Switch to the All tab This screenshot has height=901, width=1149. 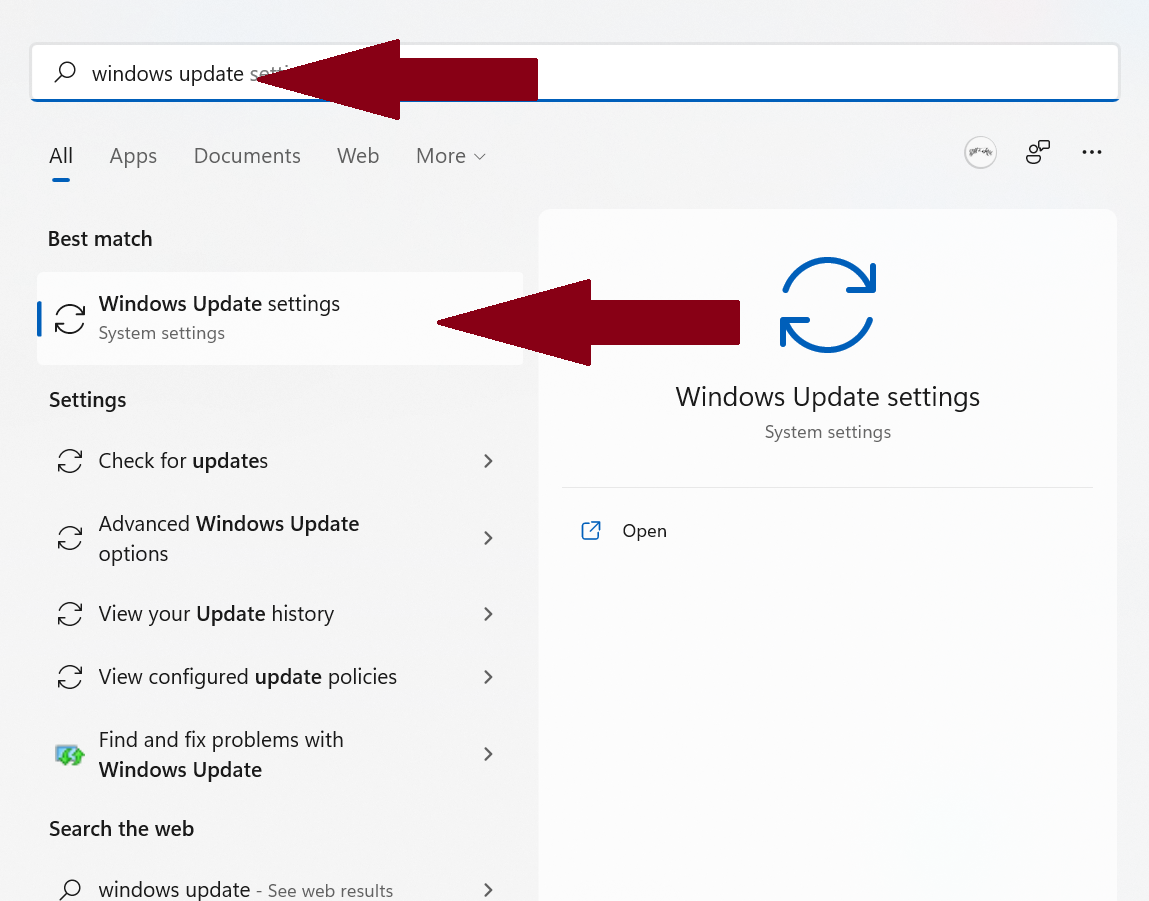(61, 155)
